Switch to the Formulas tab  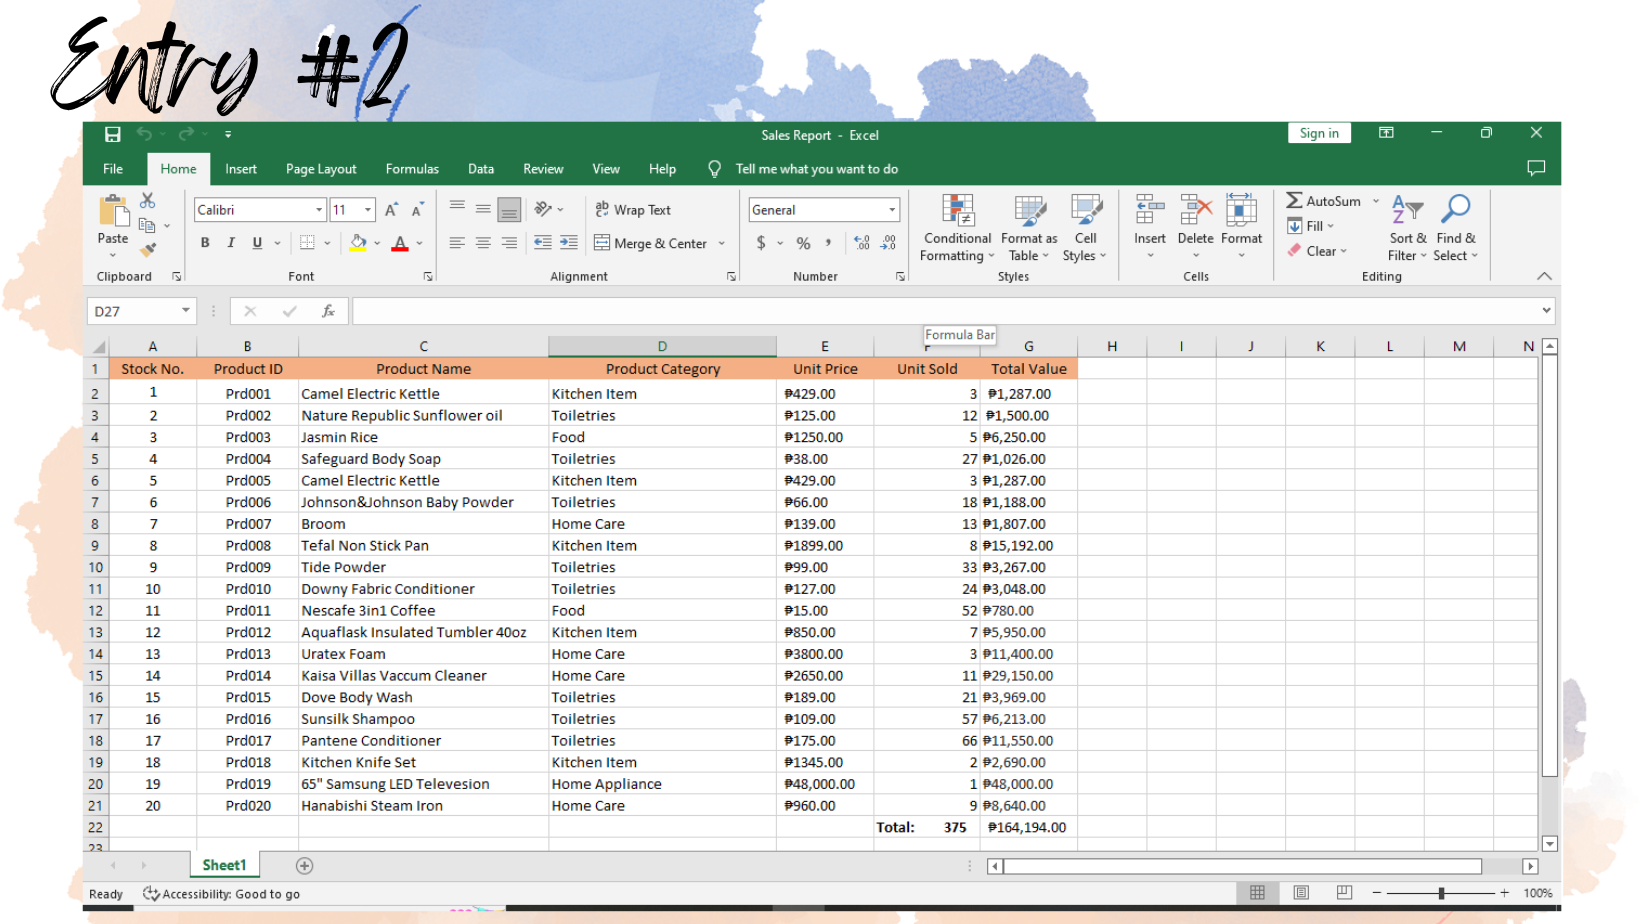(x=412, y=169)
